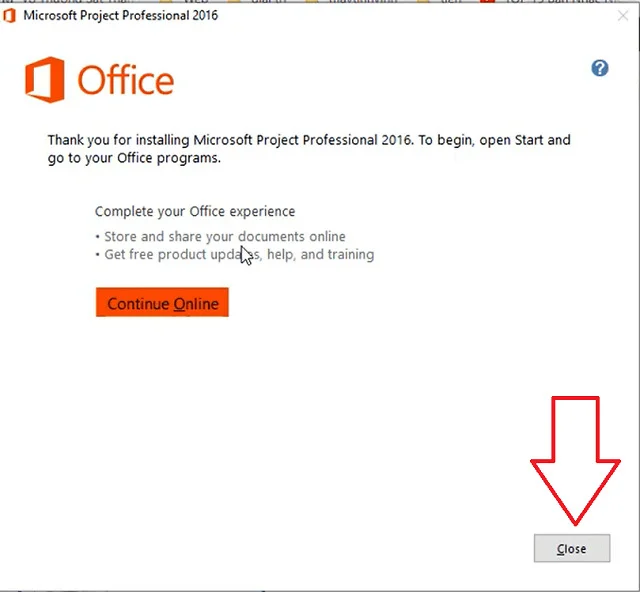Click the 'go to your Office programs' line
The width and height of the screenshot is (640, 592).
point(134,158)
